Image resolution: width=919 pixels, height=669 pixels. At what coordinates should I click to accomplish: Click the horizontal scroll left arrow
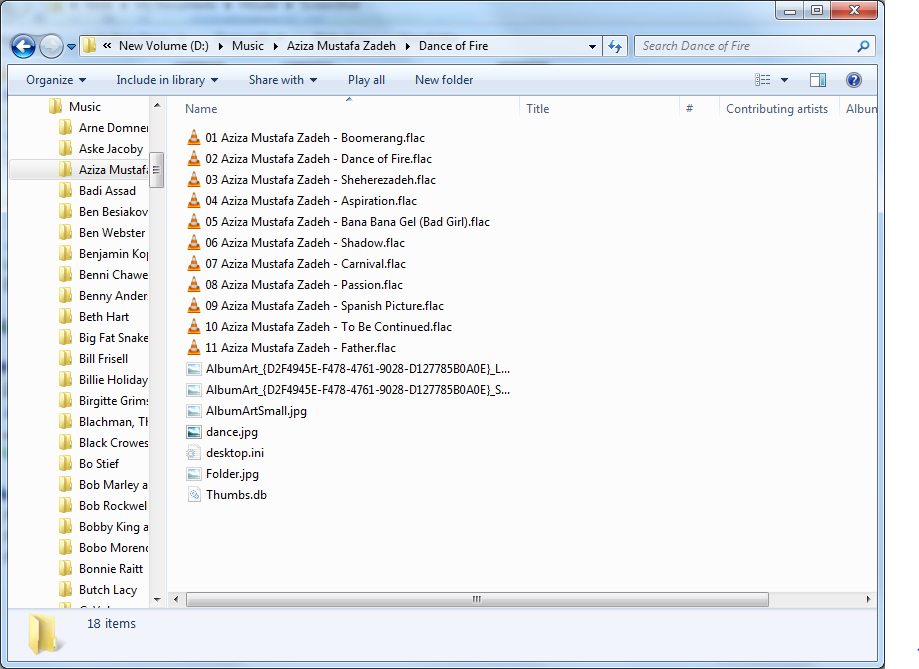tap(176, 599)
